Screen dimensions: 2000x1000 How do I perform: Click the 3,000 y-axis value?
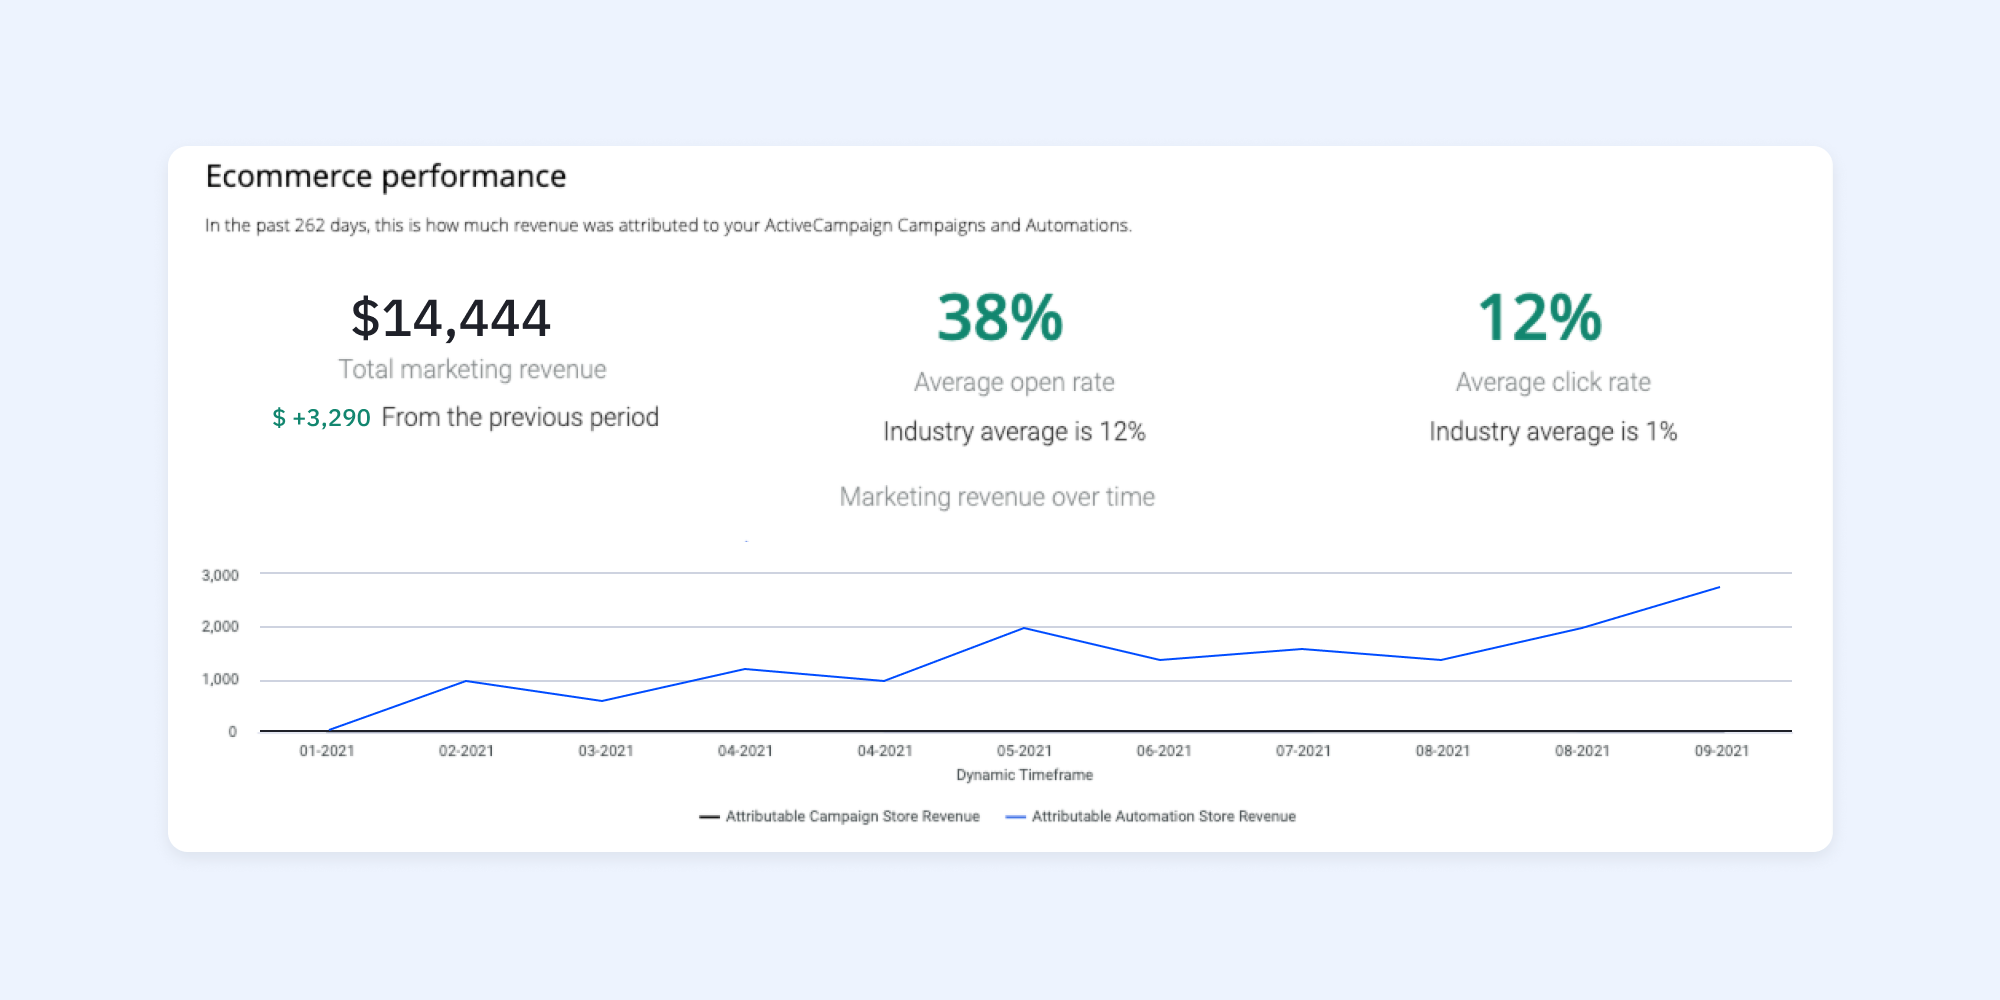pyautogui.click(x=220, y=575)
